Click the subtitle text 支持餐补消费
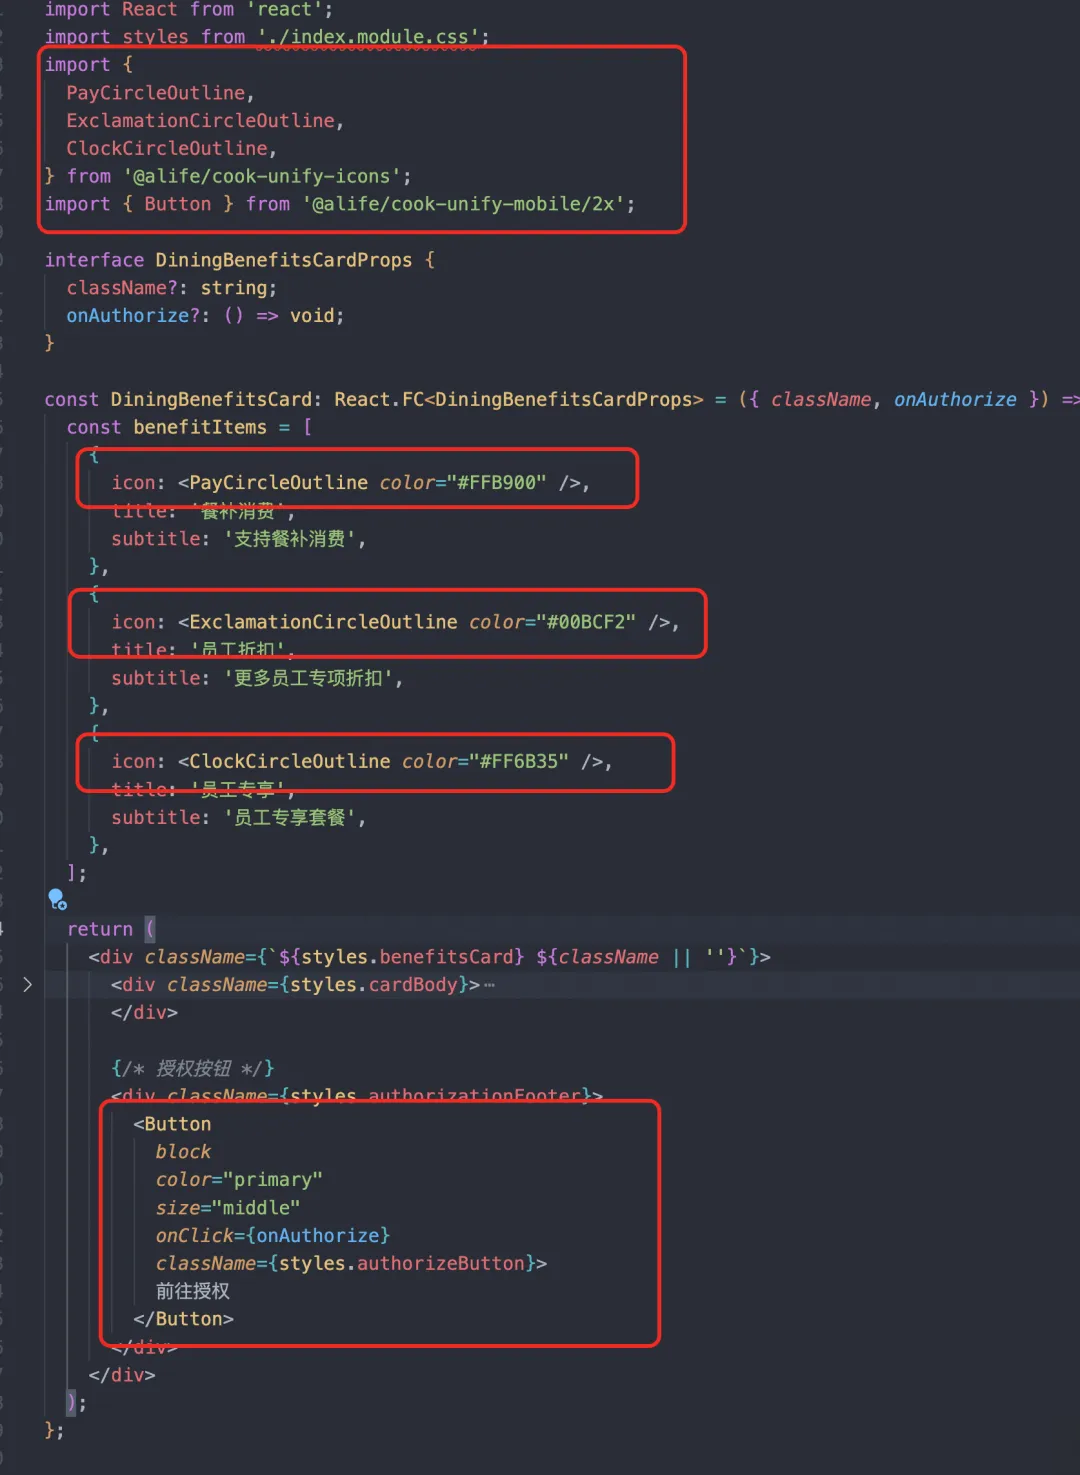Image resolution: width=1080 pixels, height=1475 pixels. coord(288,538)
